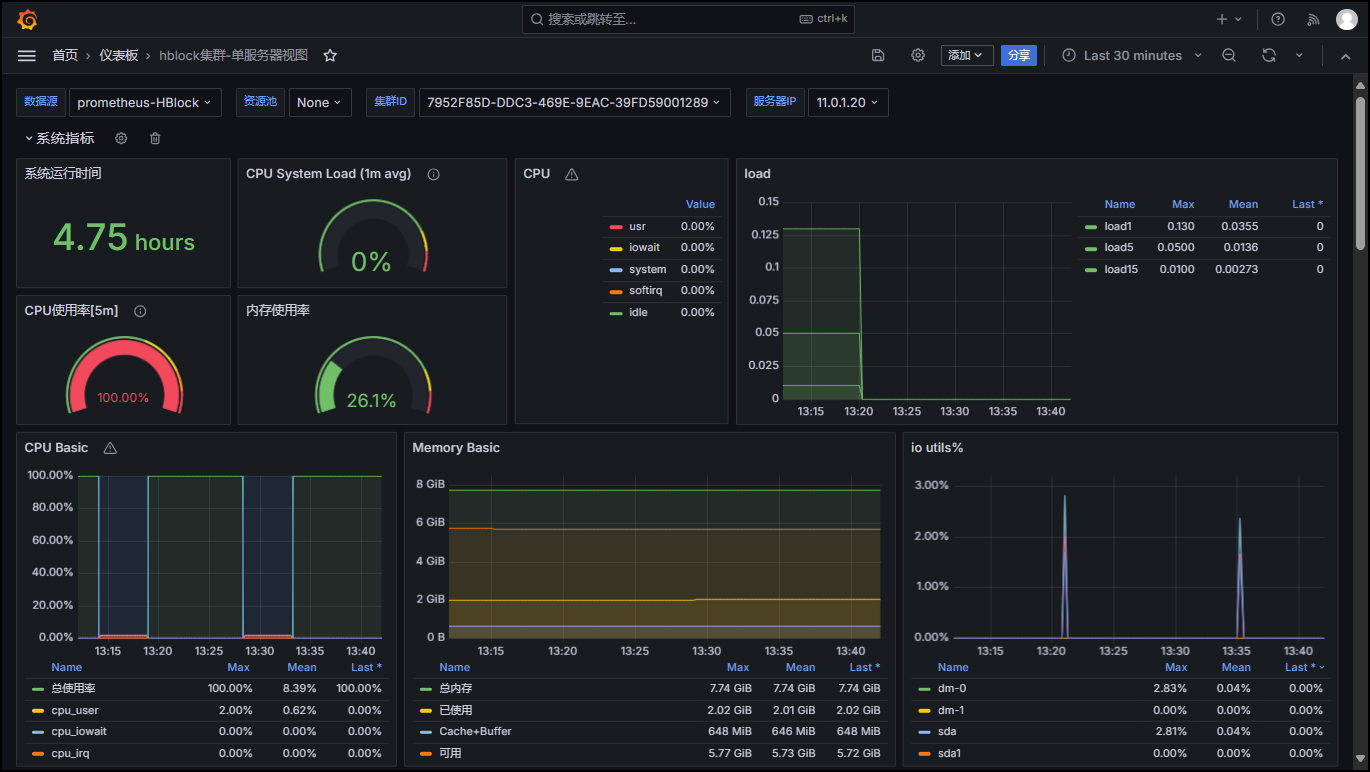Screen dimensions: 1370x772
Task: Toggle 可用 series in Memory legend
Action: click(x=449, y=753)
